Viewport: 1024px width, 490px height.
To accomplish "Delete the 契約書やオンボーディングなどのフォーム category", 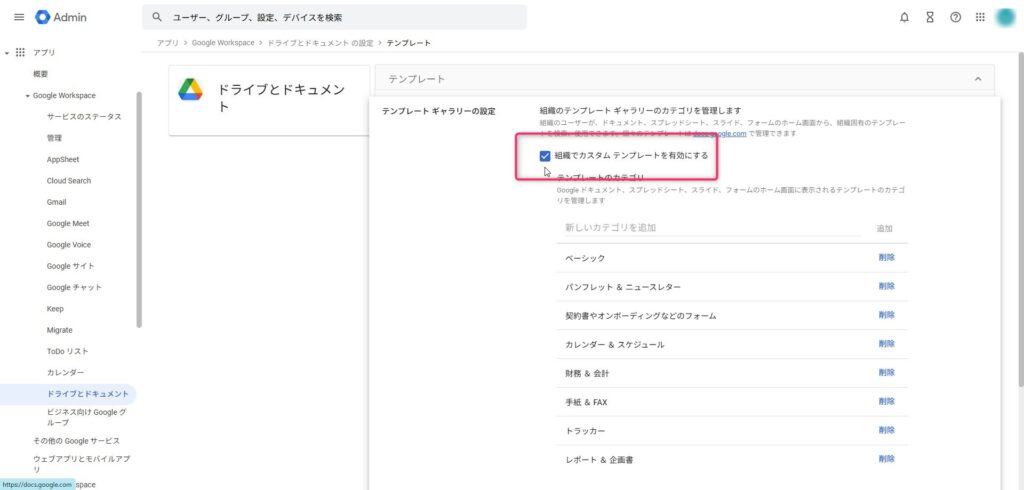I will (x=886, y=315).
